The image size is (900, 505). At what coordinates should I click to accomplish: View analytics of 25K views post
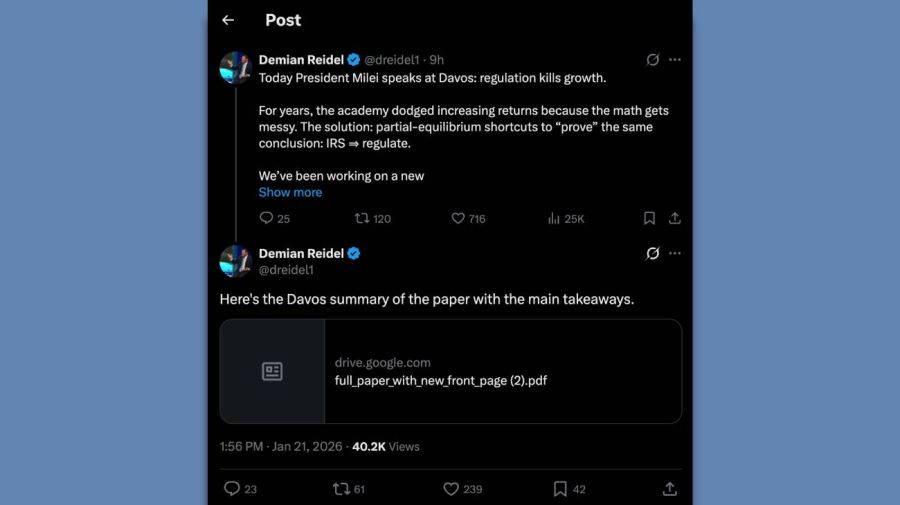pos(554,218)
